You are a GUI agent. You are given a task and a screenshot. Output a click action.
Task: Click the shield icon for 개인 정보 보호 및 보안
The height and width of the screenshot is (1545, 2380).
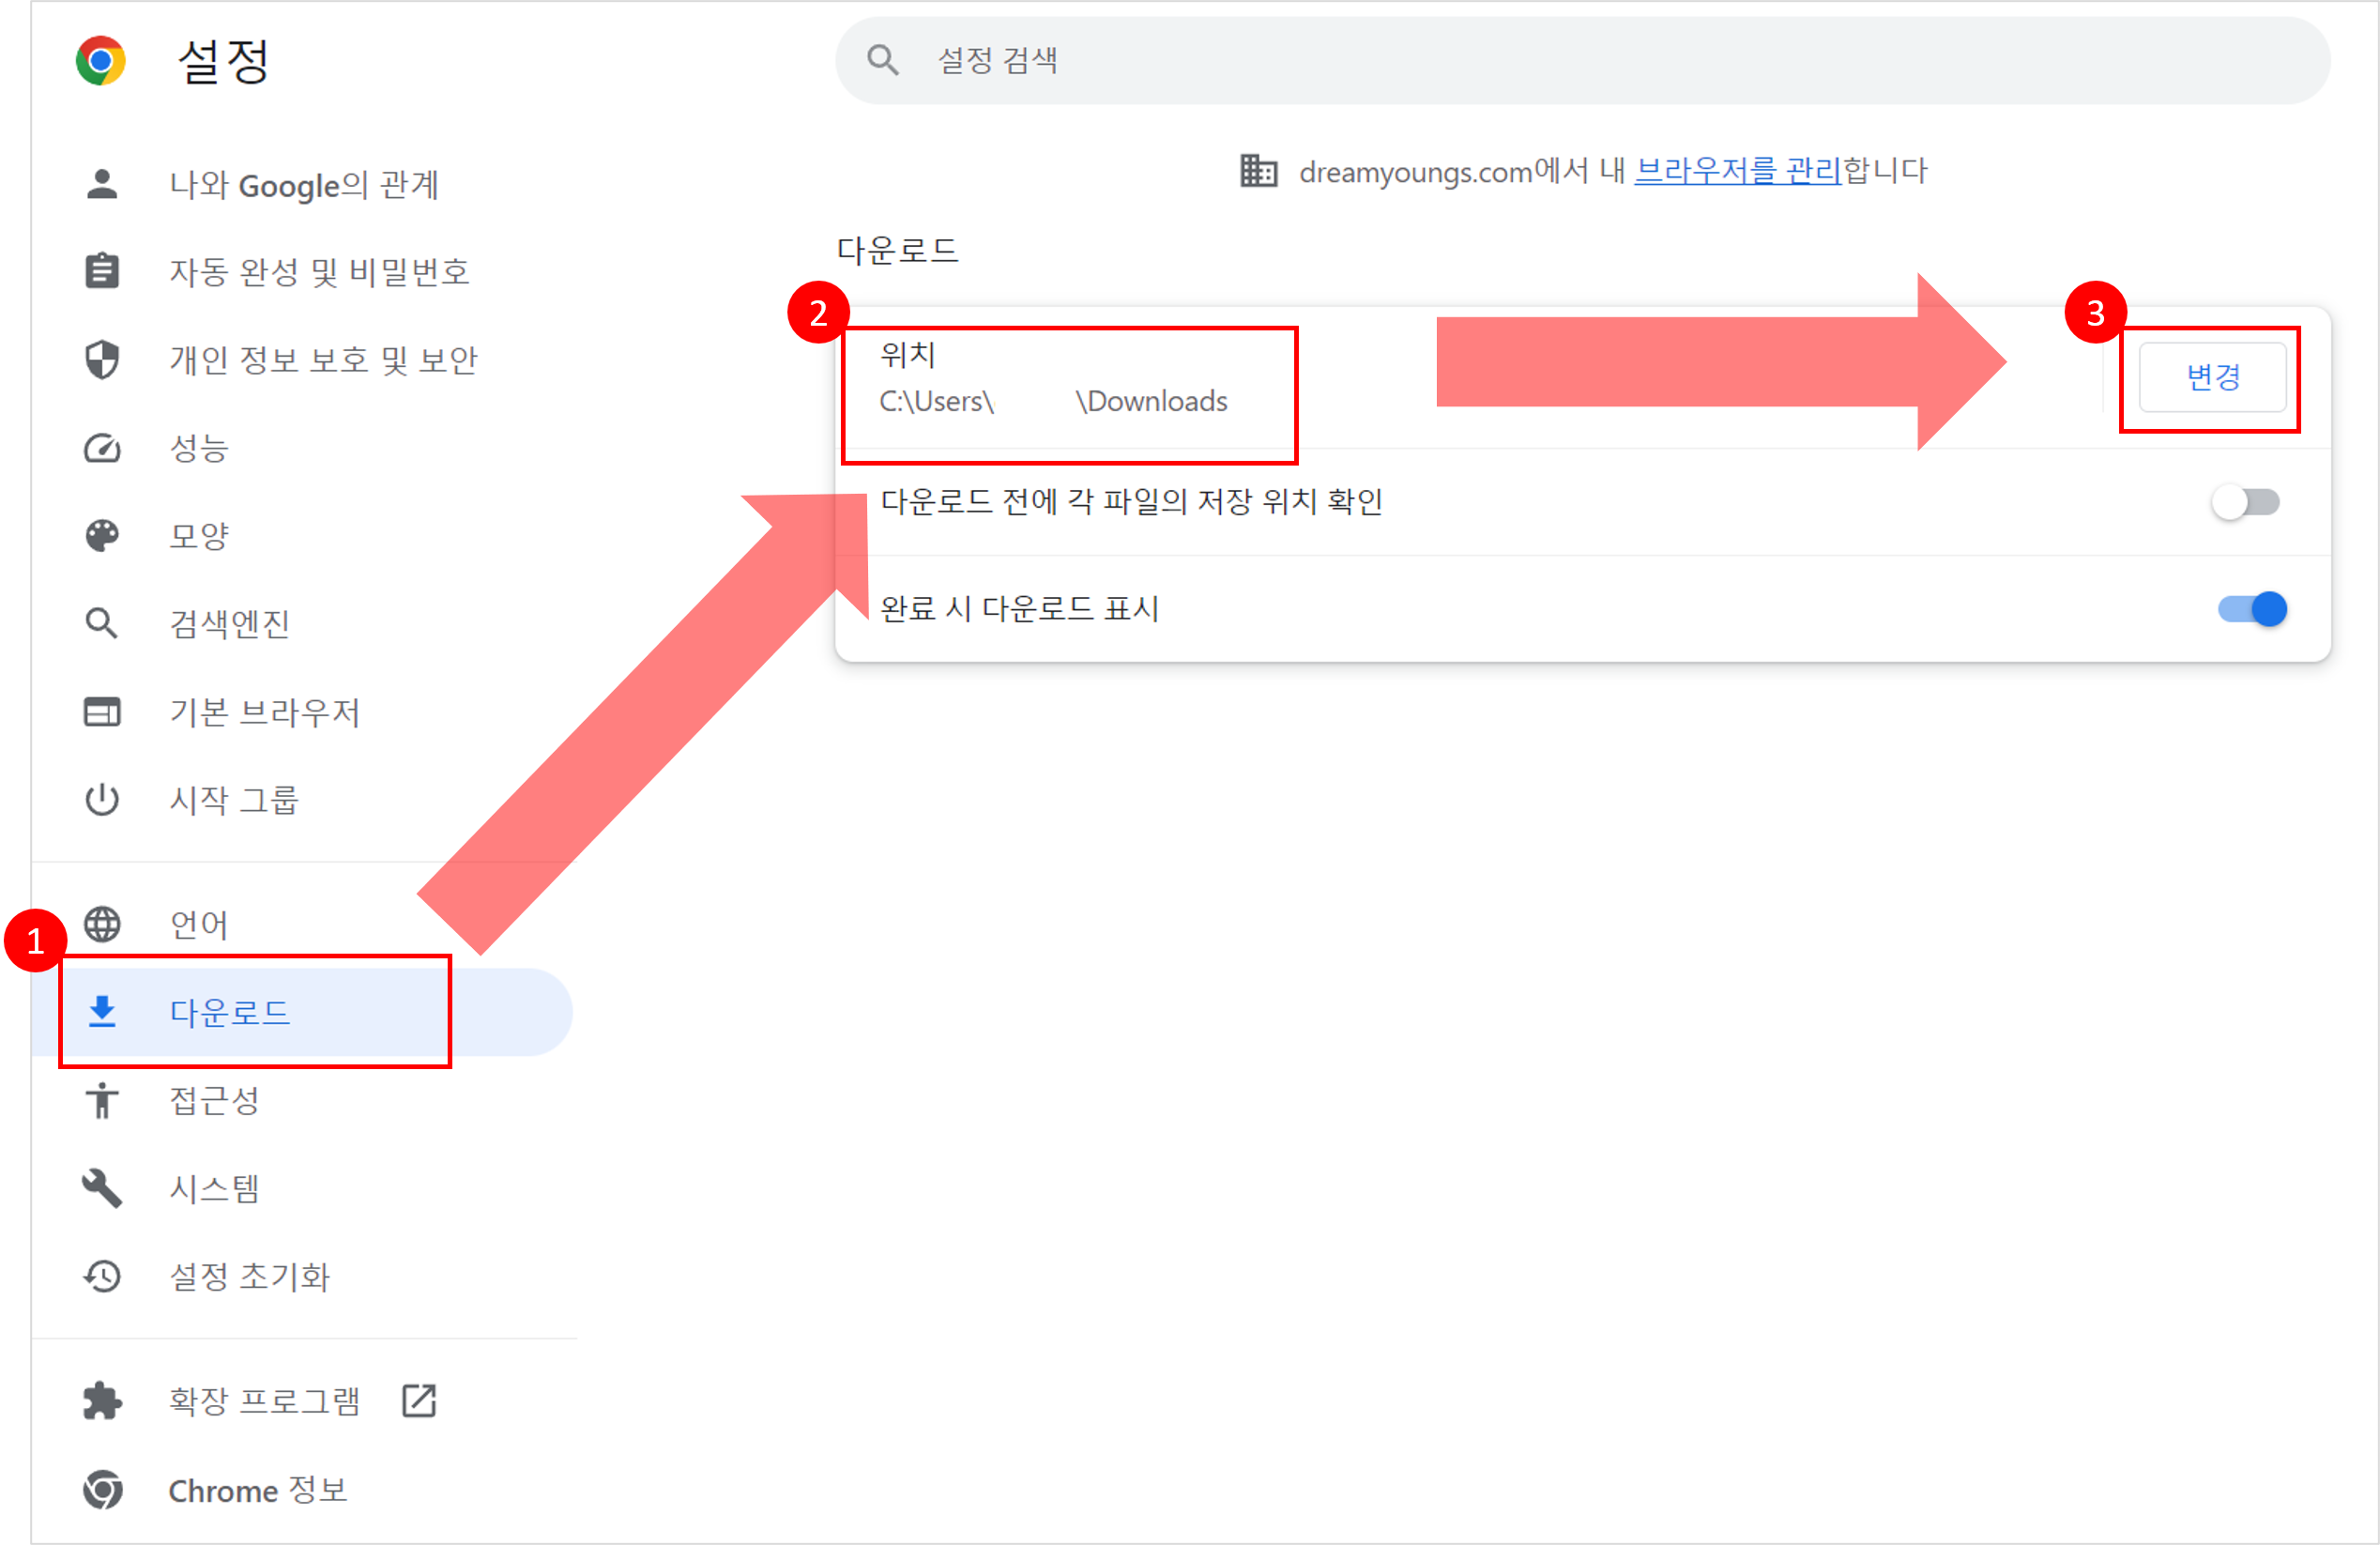[102, 359]
